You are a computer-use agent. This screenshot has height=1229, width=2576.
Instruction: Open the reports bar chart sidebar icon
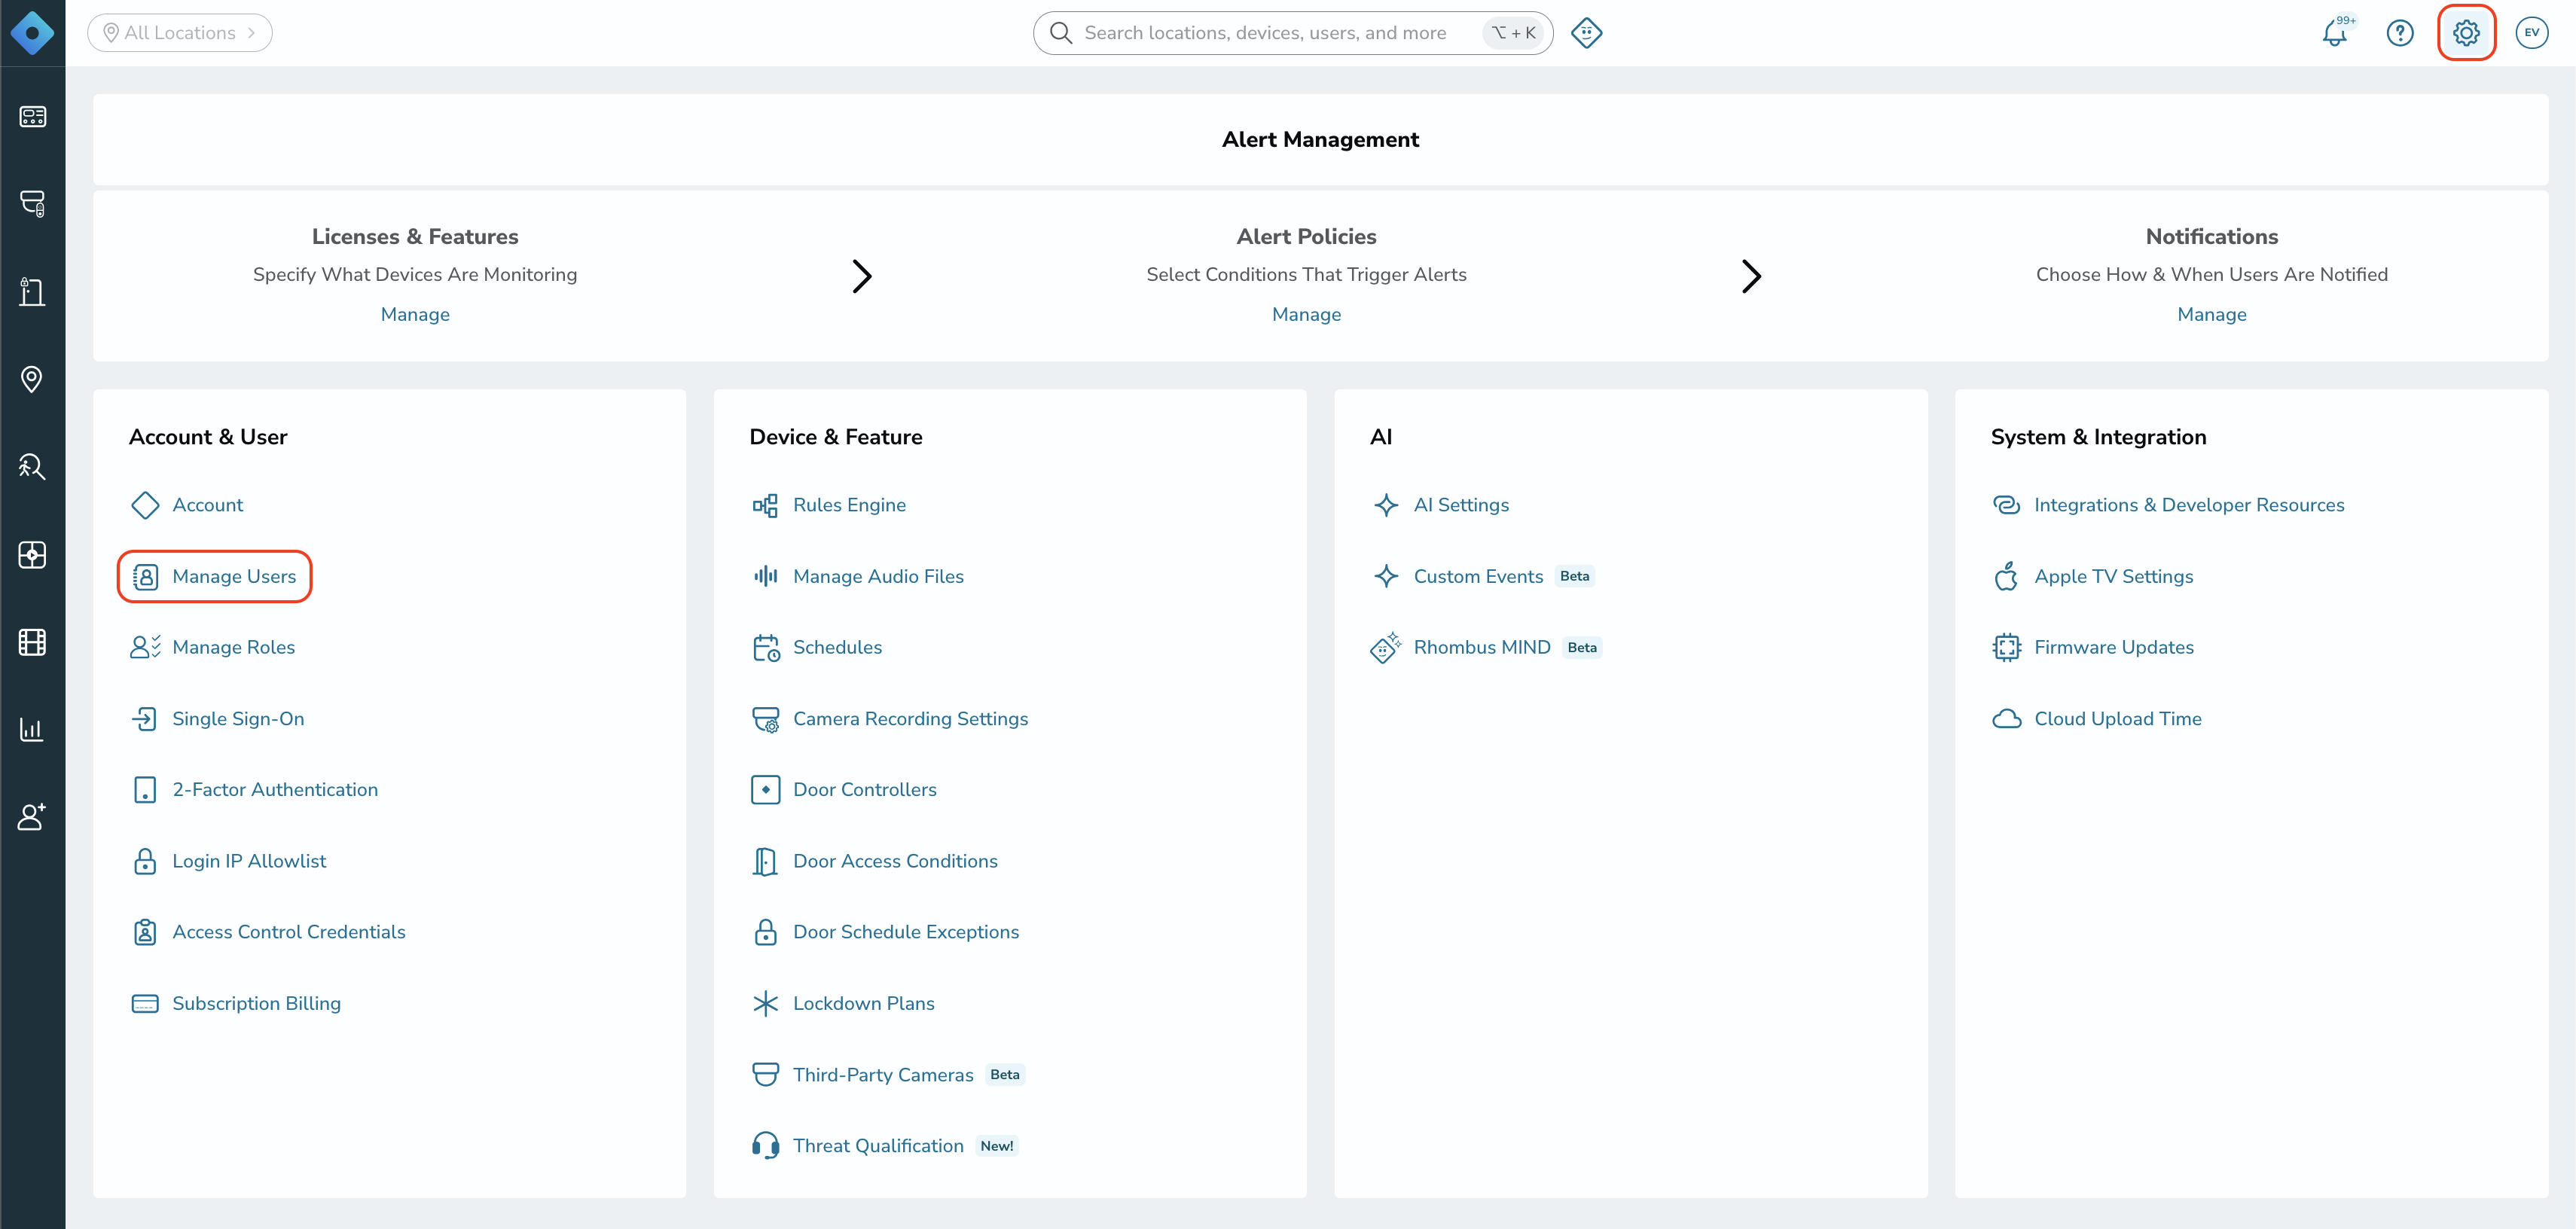pos(32,729)
